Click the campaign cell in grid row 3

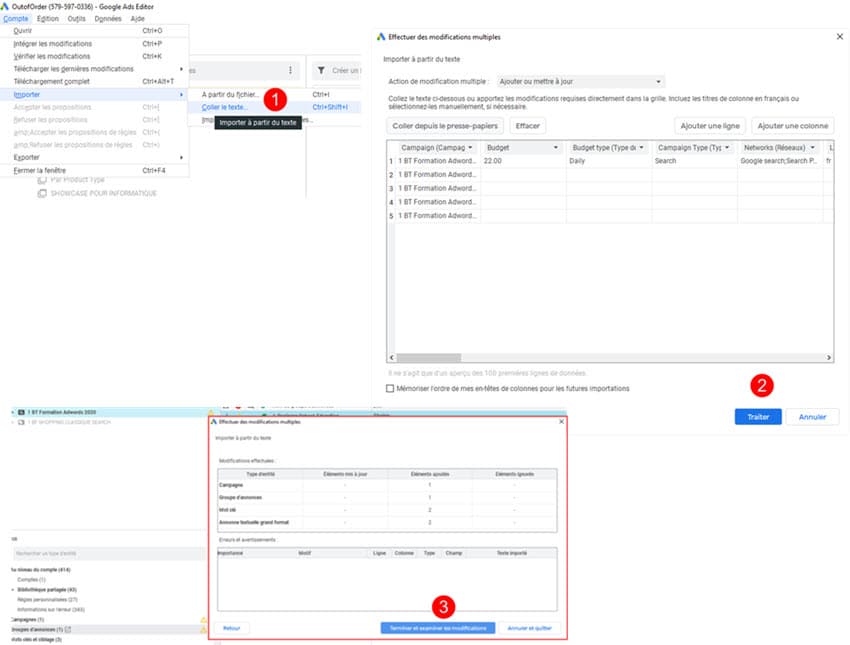point(438,189)
